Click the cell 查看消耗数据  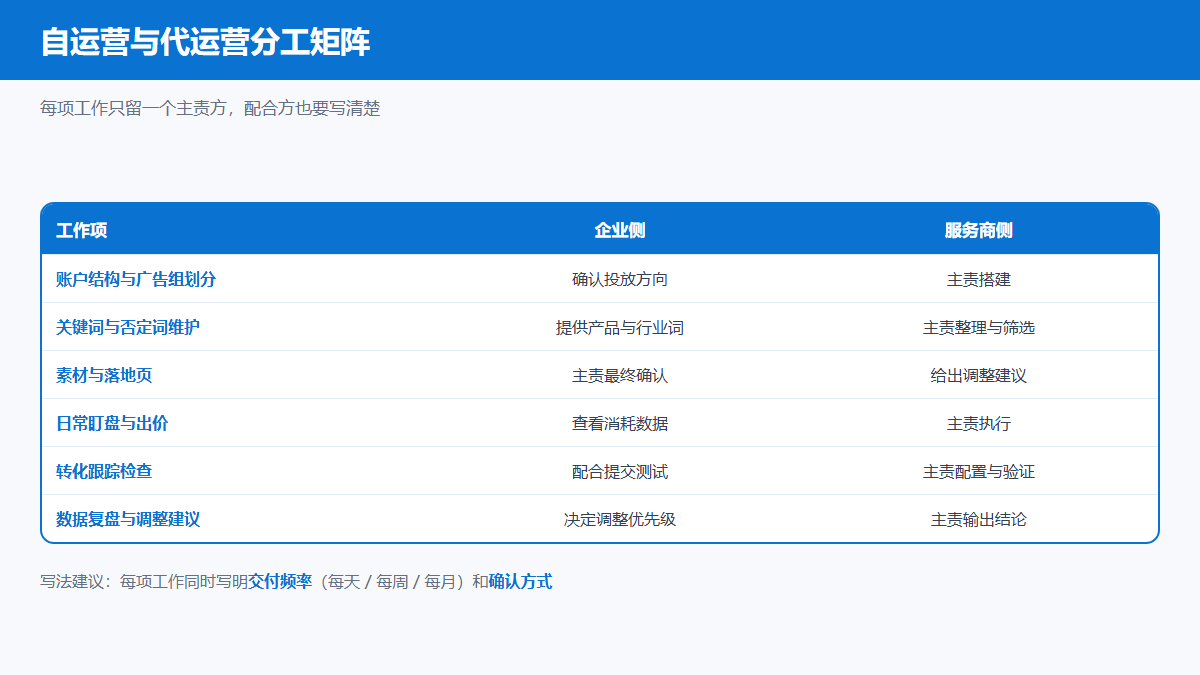pyautogui.click(x=620, y=423)
